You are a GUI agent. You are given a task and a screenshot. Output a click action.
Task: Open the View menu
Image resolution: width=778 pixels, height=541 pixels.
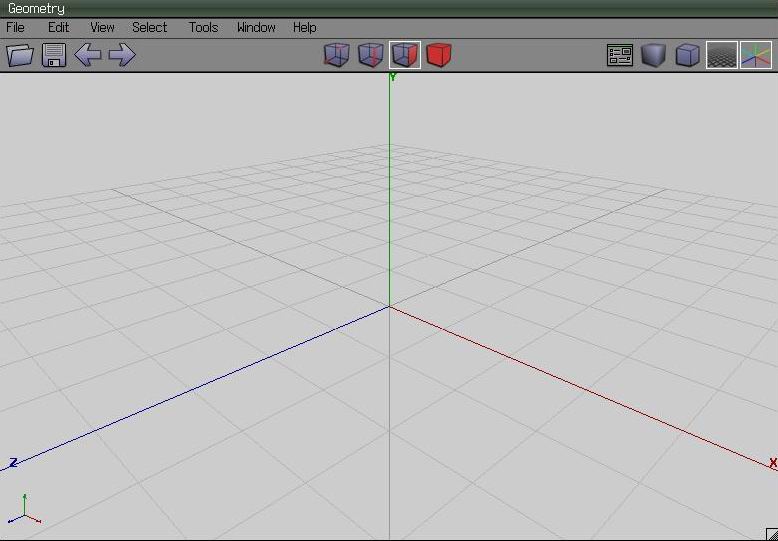tap(102, 27)
